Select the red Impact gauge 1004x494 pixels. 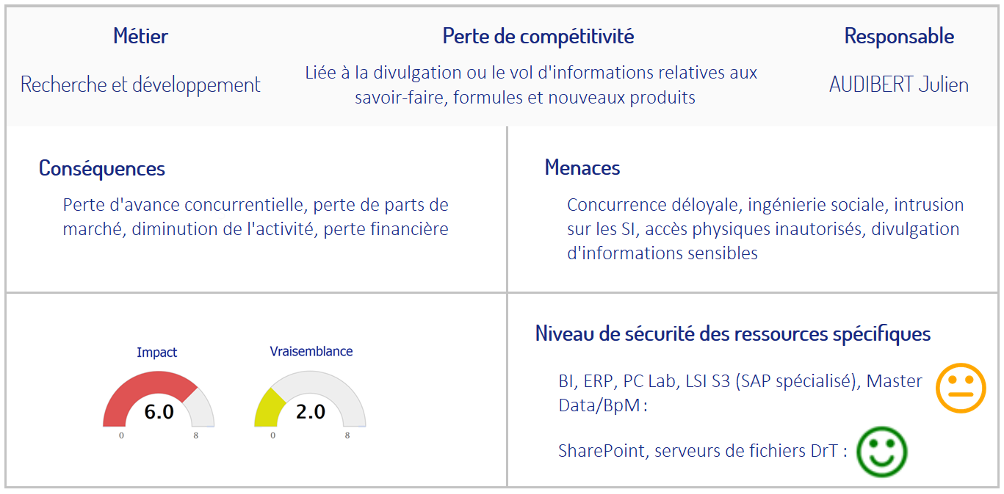coord(159,398)
